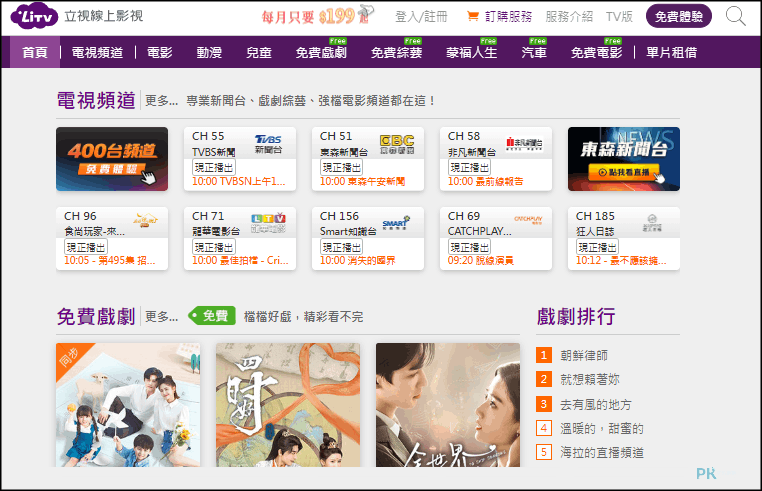The height and width of the screenshot is (491, 762).
Task: Click 登入/註冊 link
Action: (421, 17)
